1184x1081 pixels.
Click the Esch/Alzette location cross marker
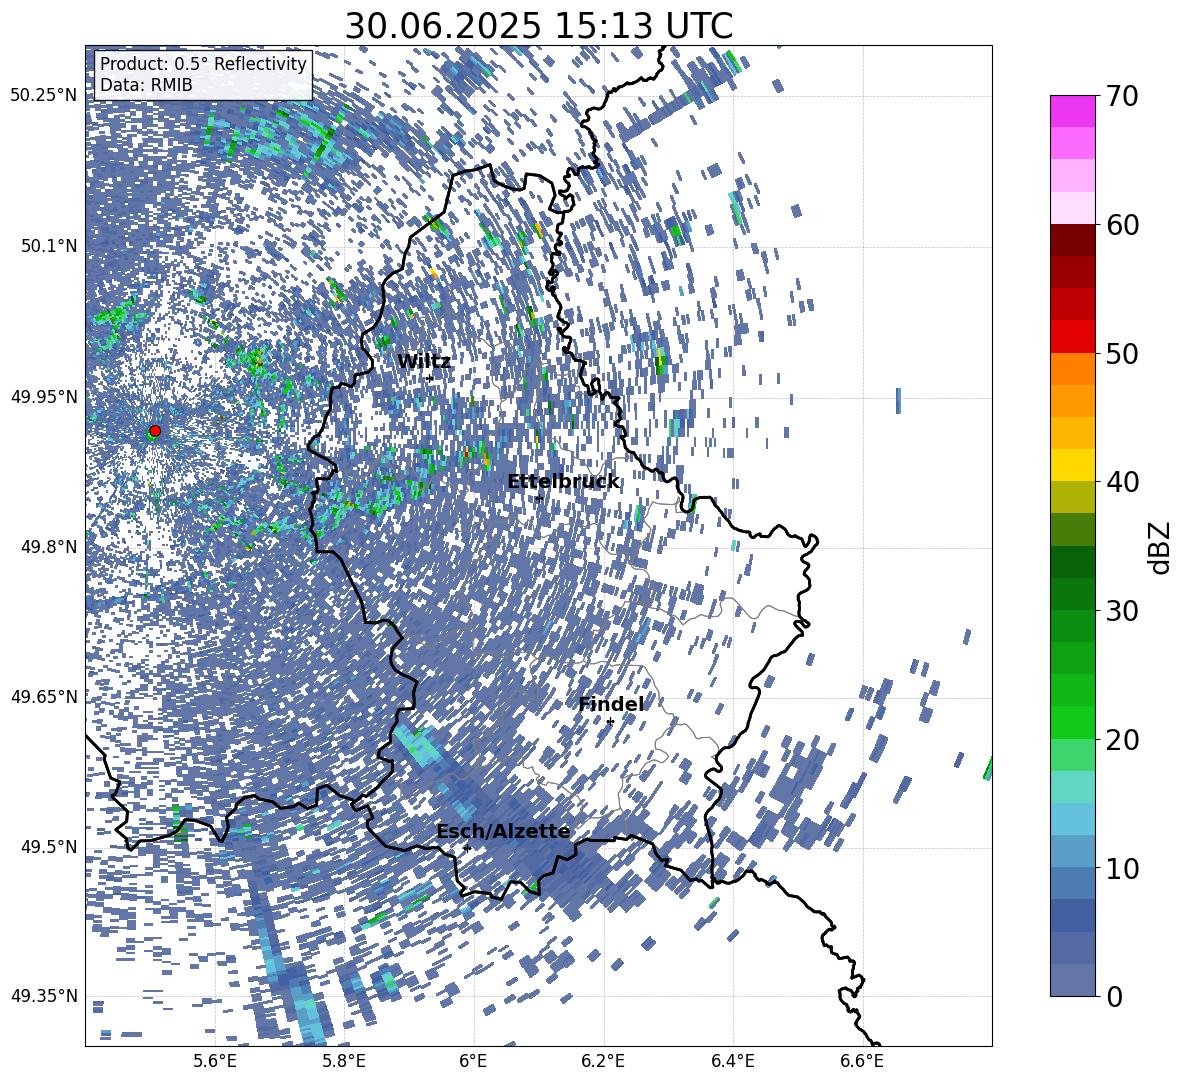[x=467, y=848]
